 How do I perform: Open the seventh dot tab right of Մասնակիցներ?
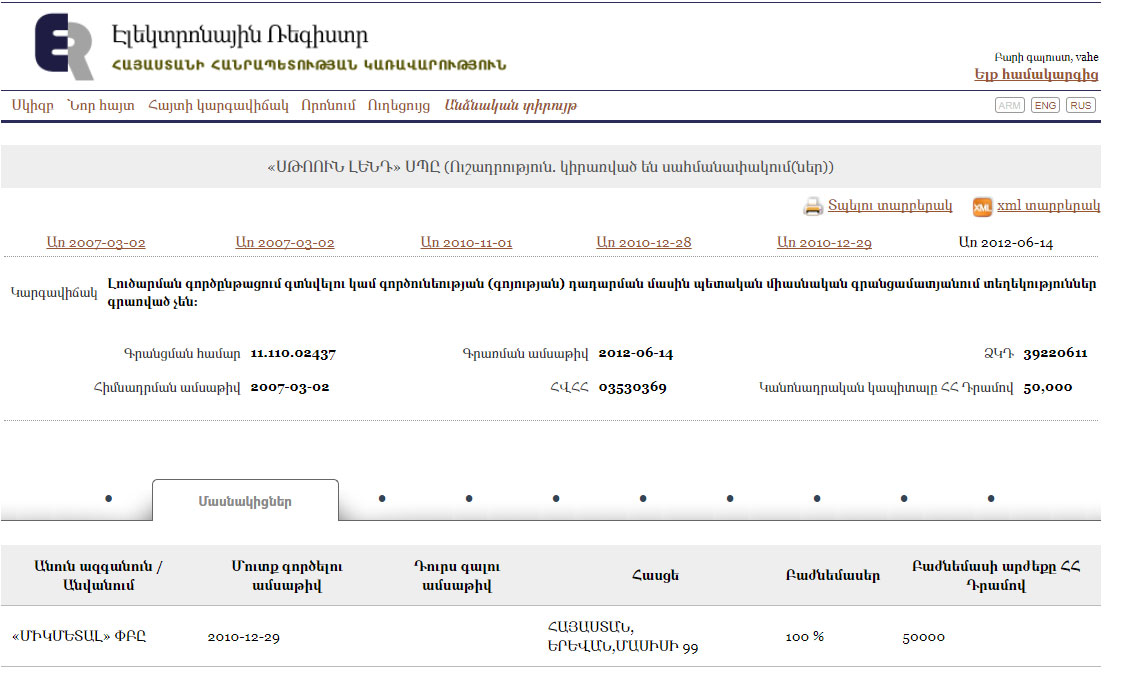pos(904,498)
